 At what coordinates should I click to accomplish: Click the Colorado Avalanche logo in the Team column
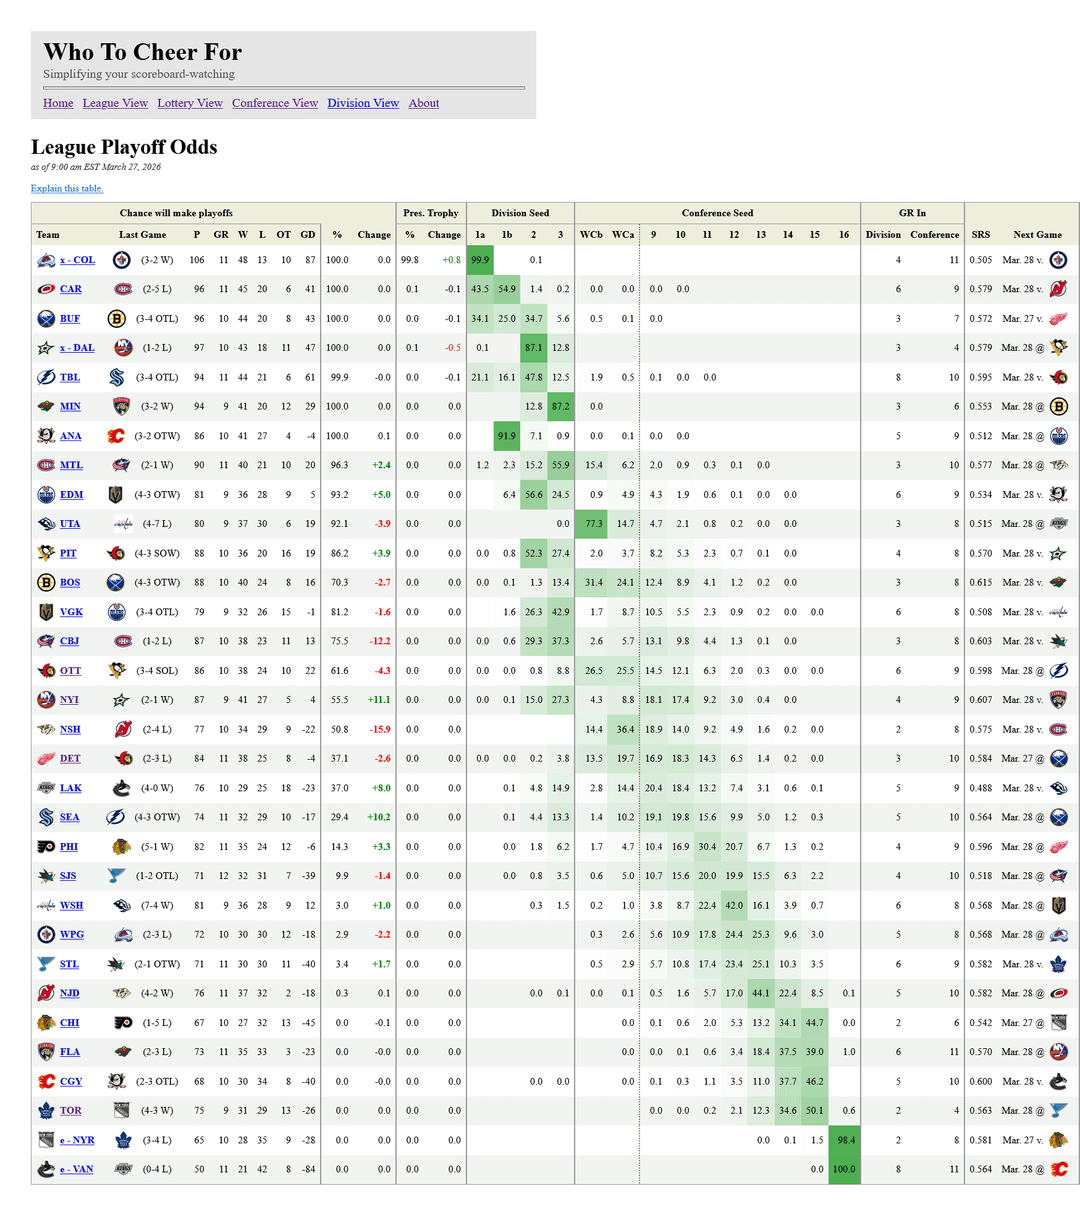[x=46, y=260]
